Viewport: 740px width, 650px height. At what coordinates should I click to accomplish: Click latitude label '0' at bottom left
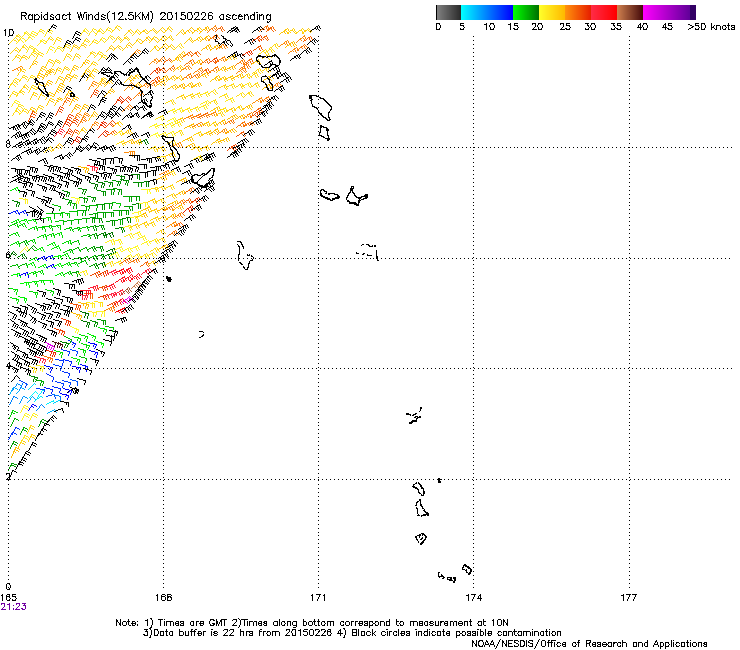(8, 587)
